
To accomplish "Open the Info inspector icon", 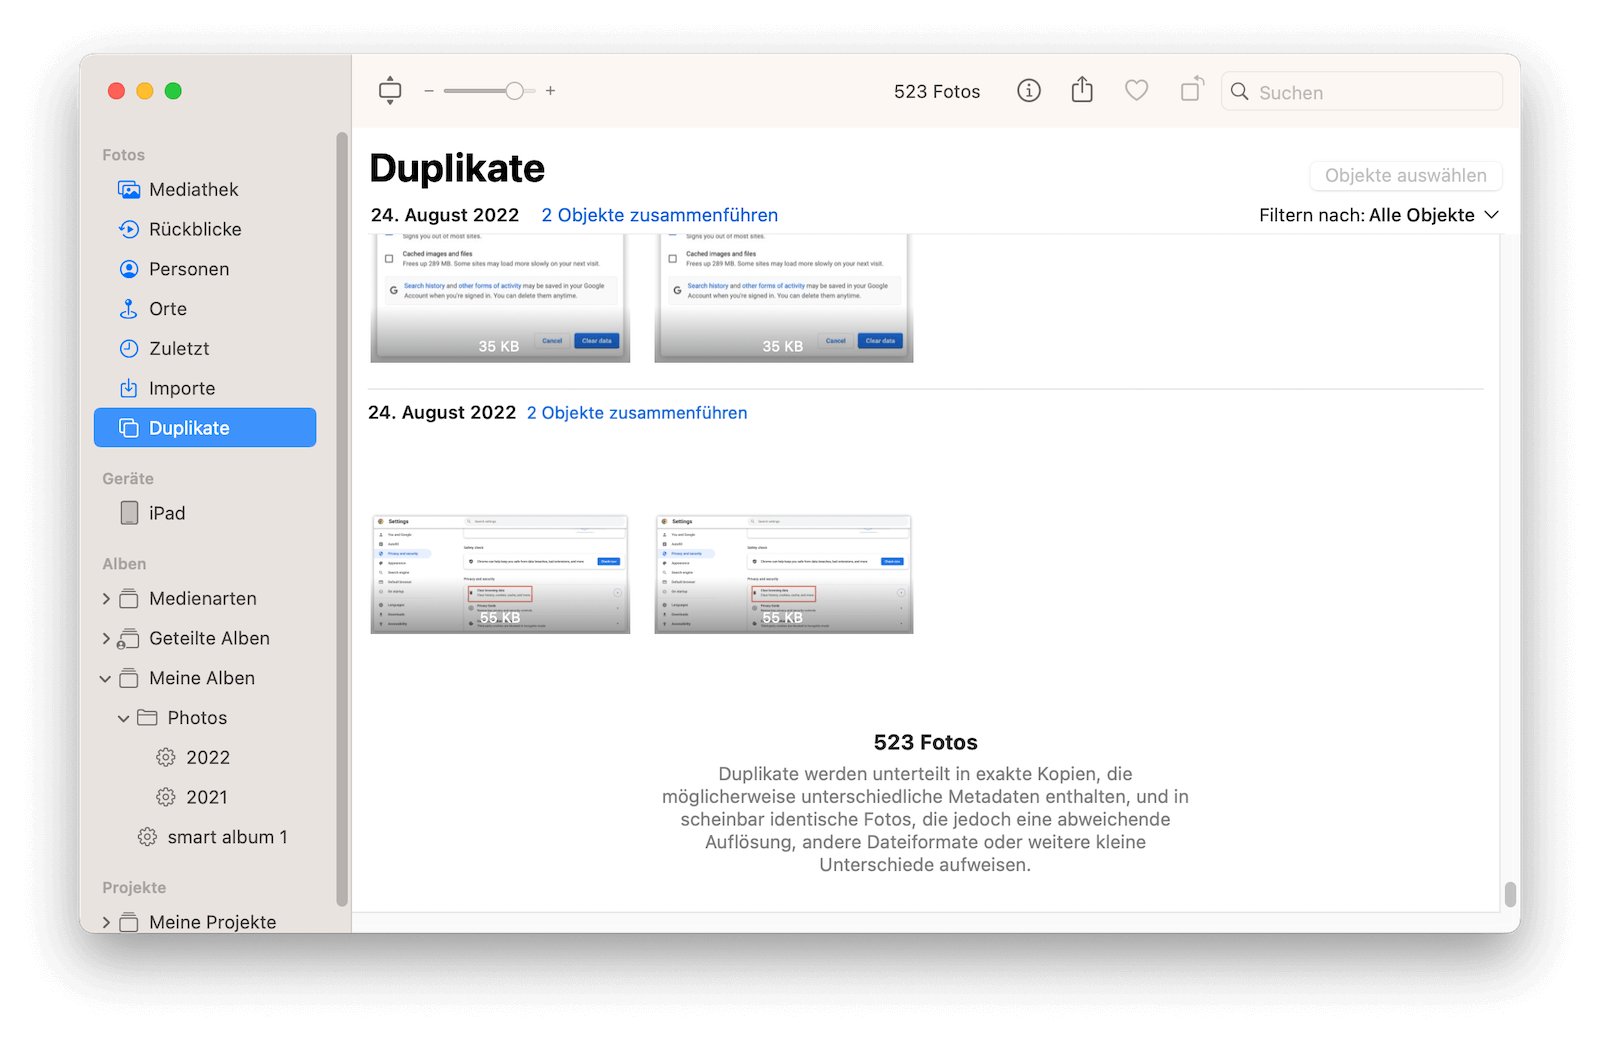I will click(x=1029, y=91).
